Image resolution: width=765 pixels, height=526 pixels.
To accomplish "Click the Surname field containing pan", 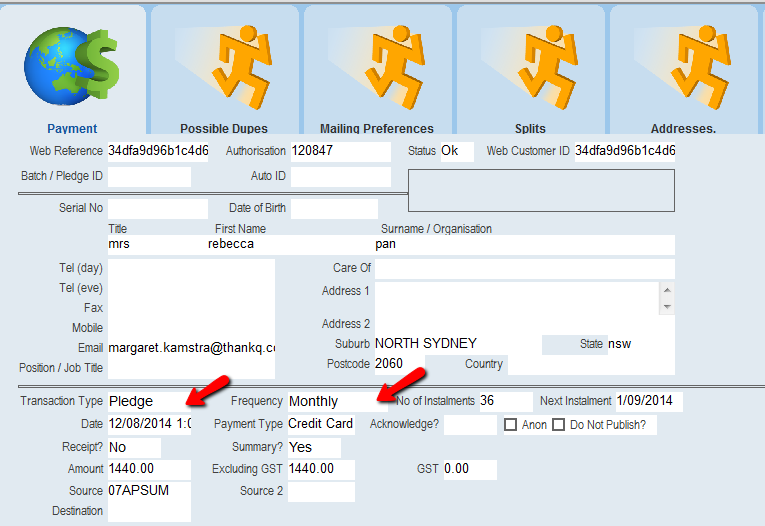I will [x=523, y=244].
